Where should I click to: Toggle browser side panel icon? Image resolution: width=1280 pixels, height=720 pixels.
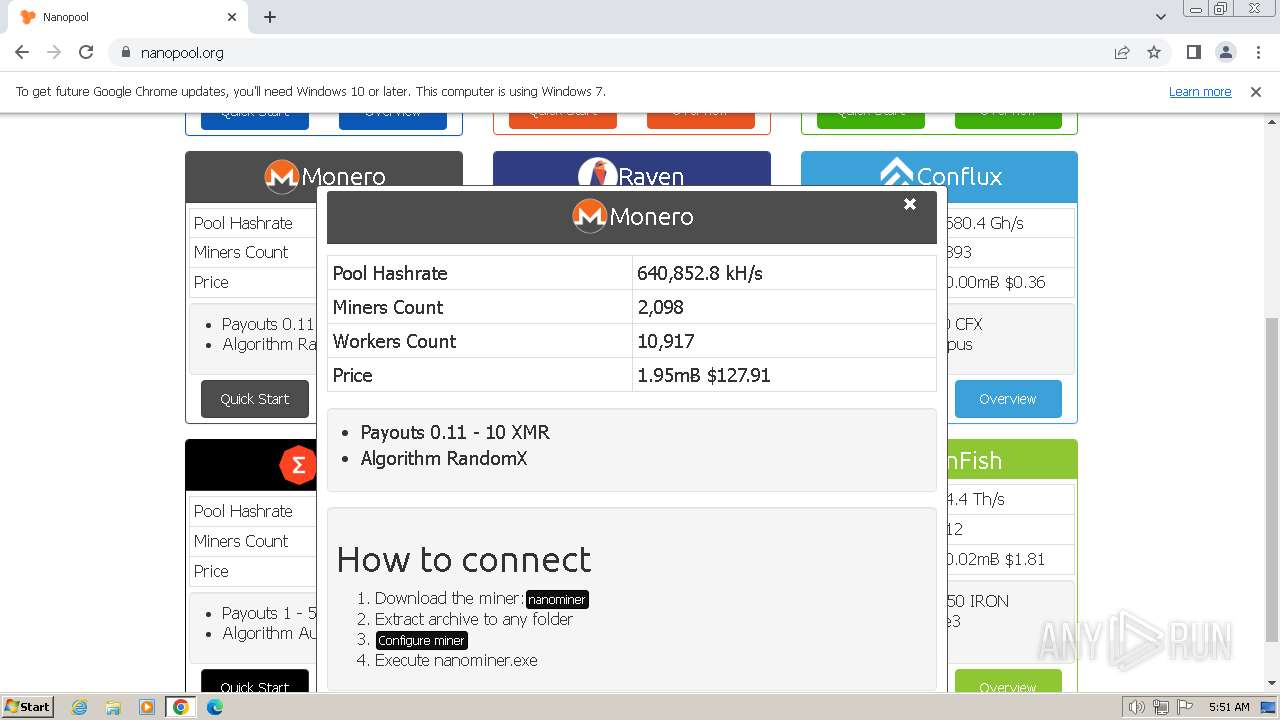1193,52
